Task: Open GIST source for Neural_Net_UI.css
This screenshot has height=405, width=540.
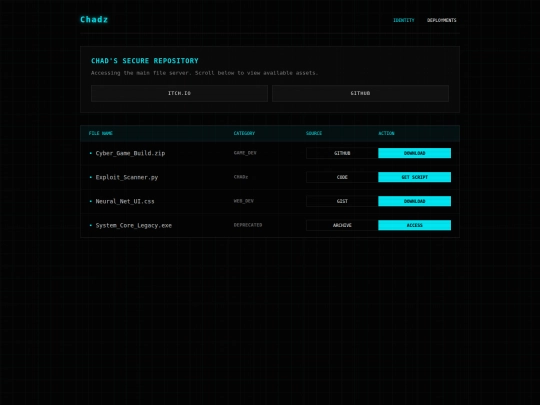Action: (x=342, y=201)
